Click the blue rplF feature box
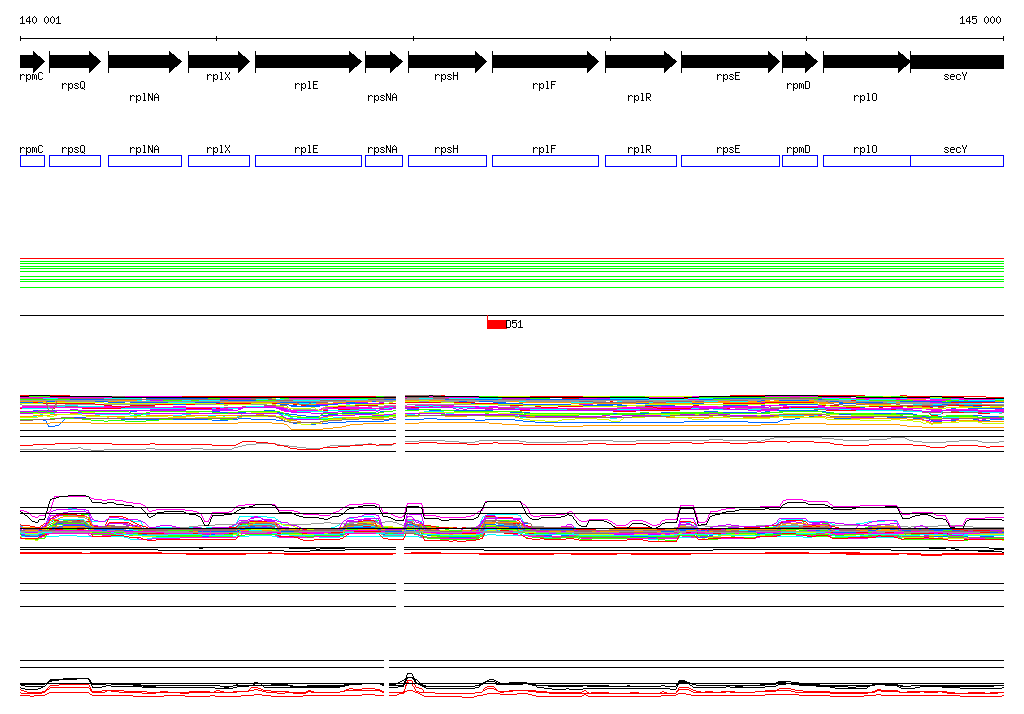Image resolution: width=1024 pixels, height=714 pixels. pos(545,161)
